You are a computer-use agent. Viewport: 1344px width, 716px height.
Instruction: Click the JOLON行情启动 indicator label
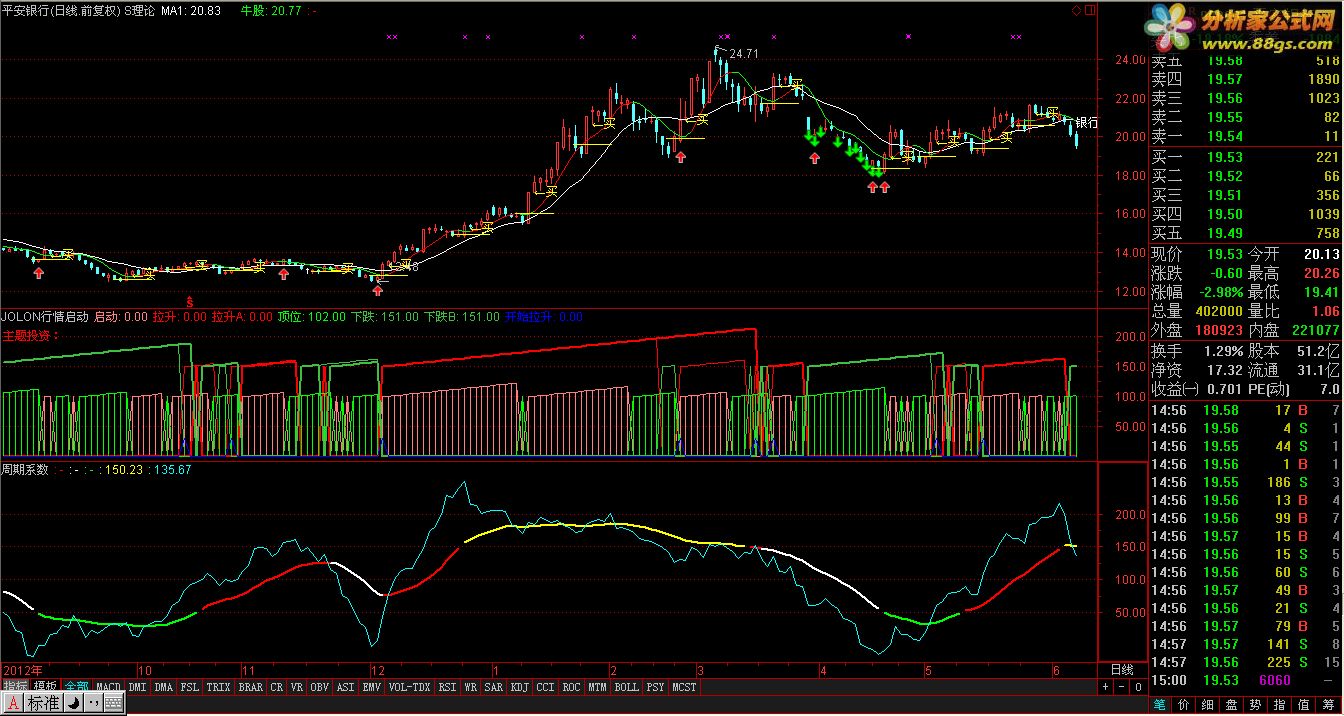[46, 317]
